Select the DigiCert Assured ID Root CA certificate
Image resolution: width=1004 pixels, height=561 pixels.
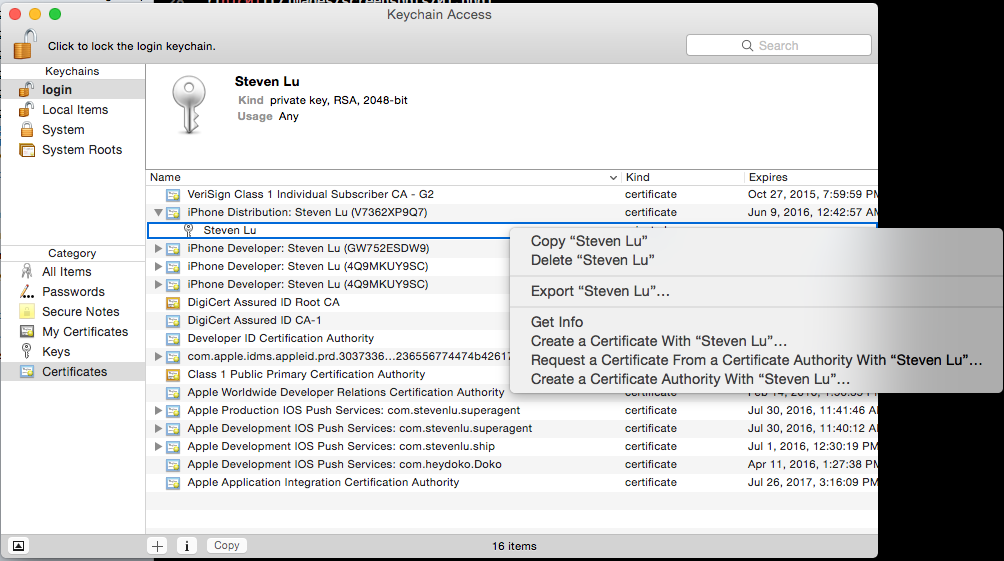click(x=263, y=302)
